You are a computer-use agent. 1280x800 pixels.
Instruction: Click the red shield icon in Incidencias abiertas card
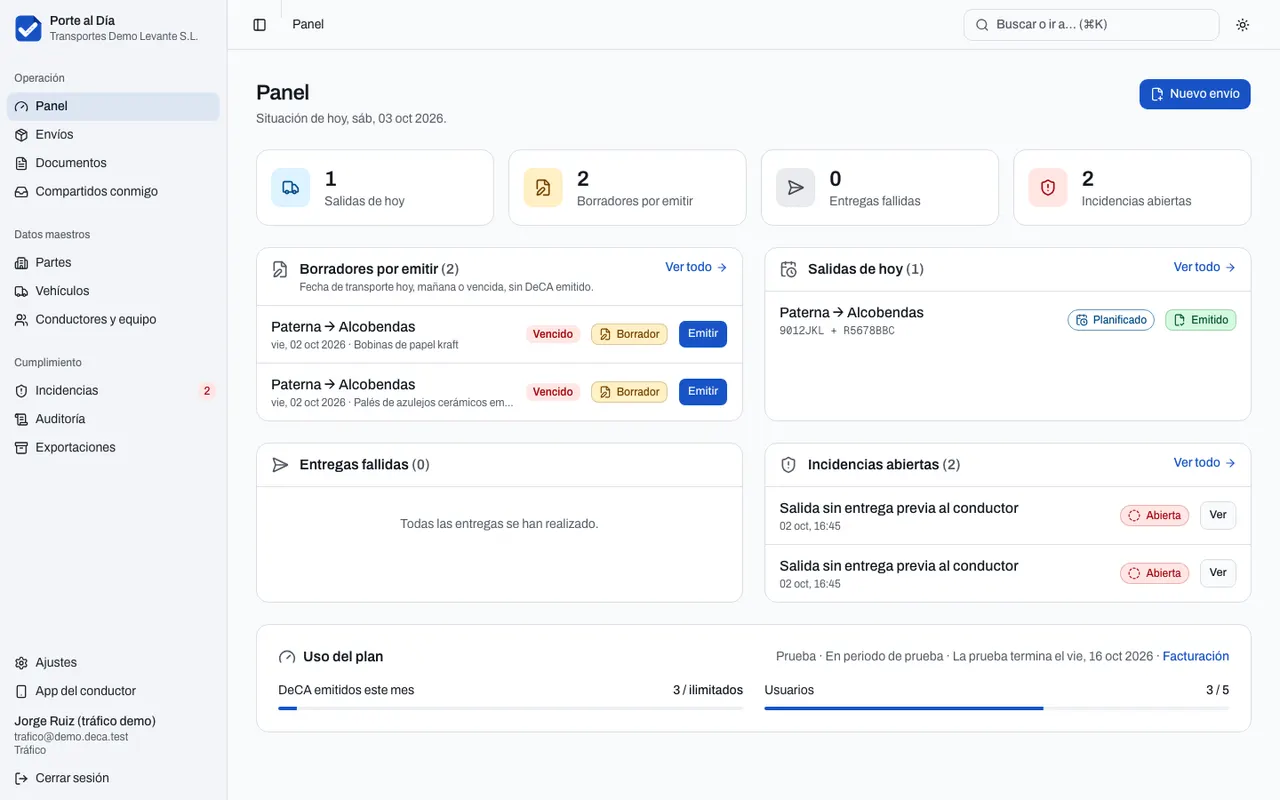click(1048, 188)
